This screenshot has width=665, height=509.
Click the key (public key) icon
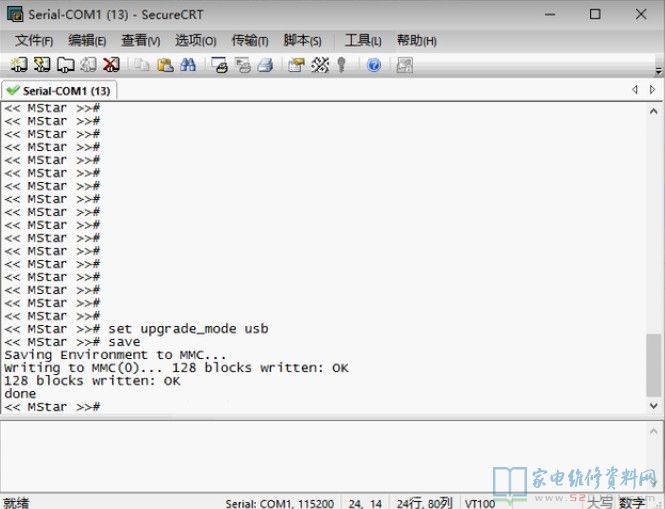point(342,65)
